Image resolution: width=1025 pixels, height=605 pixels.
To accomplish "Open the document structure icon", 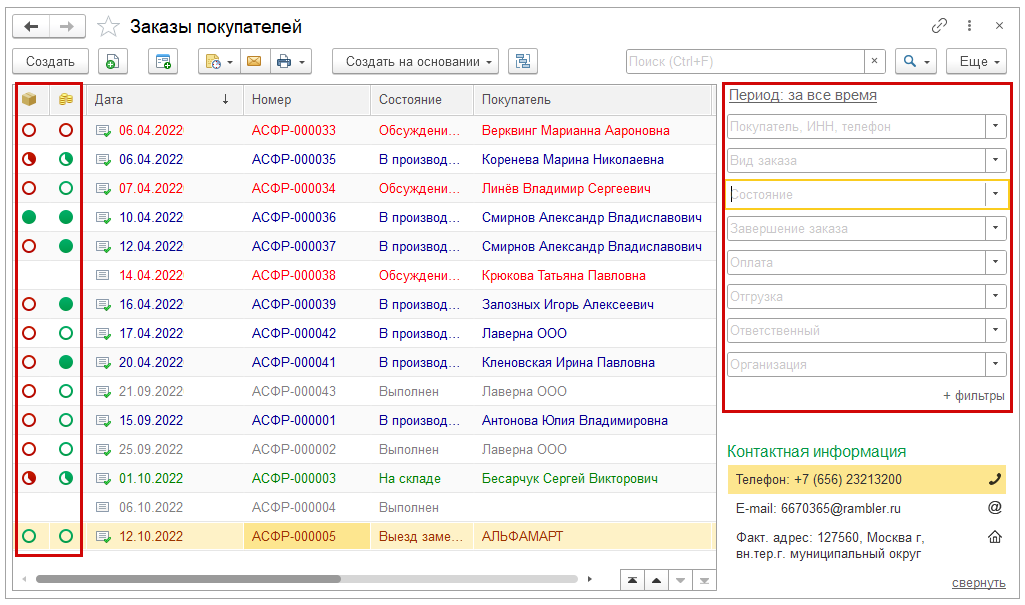I will tap(523, 61).
